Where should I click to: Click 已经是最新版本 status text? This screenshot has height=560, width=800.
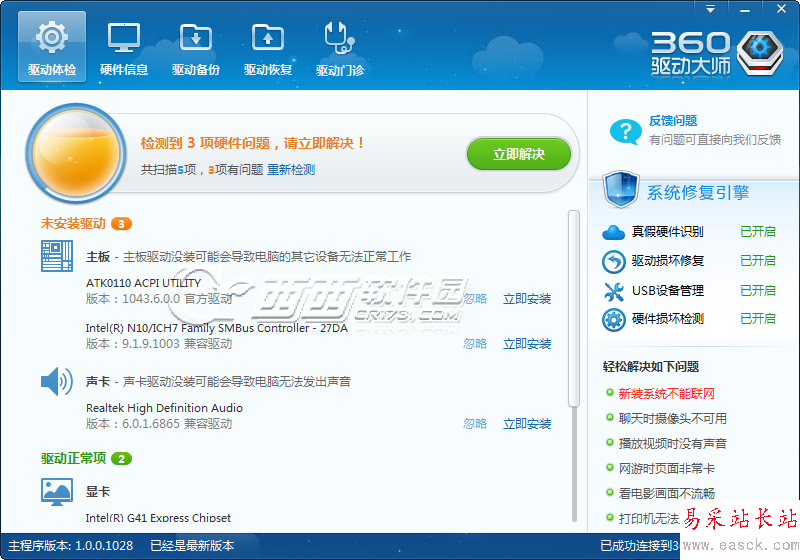click(192, 546)
